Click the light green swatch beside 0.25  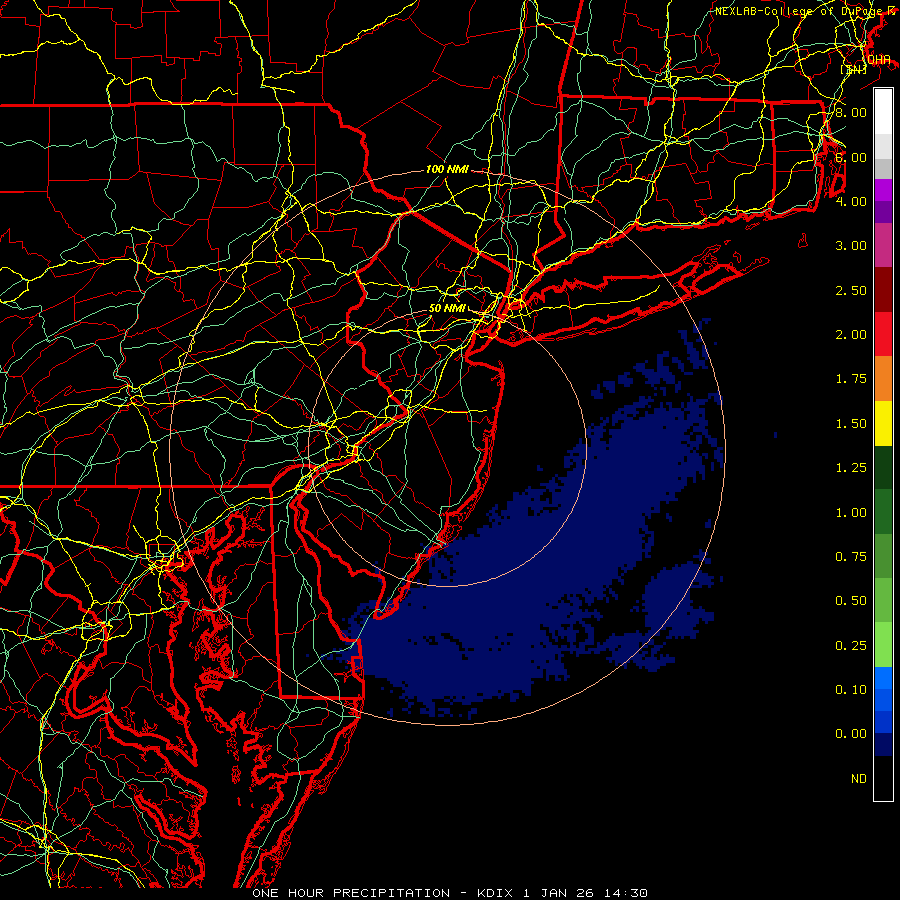coord(883,645)
